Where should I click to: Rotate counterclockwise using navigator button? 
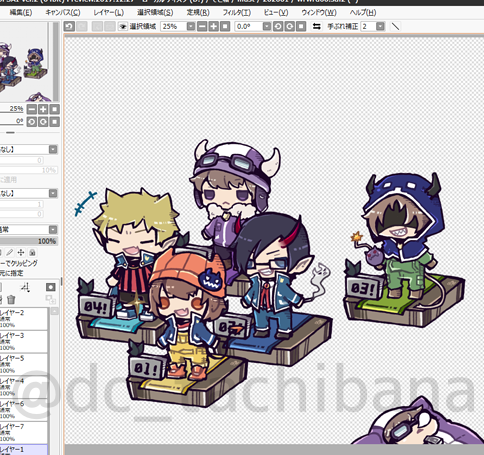click(32, 122)
